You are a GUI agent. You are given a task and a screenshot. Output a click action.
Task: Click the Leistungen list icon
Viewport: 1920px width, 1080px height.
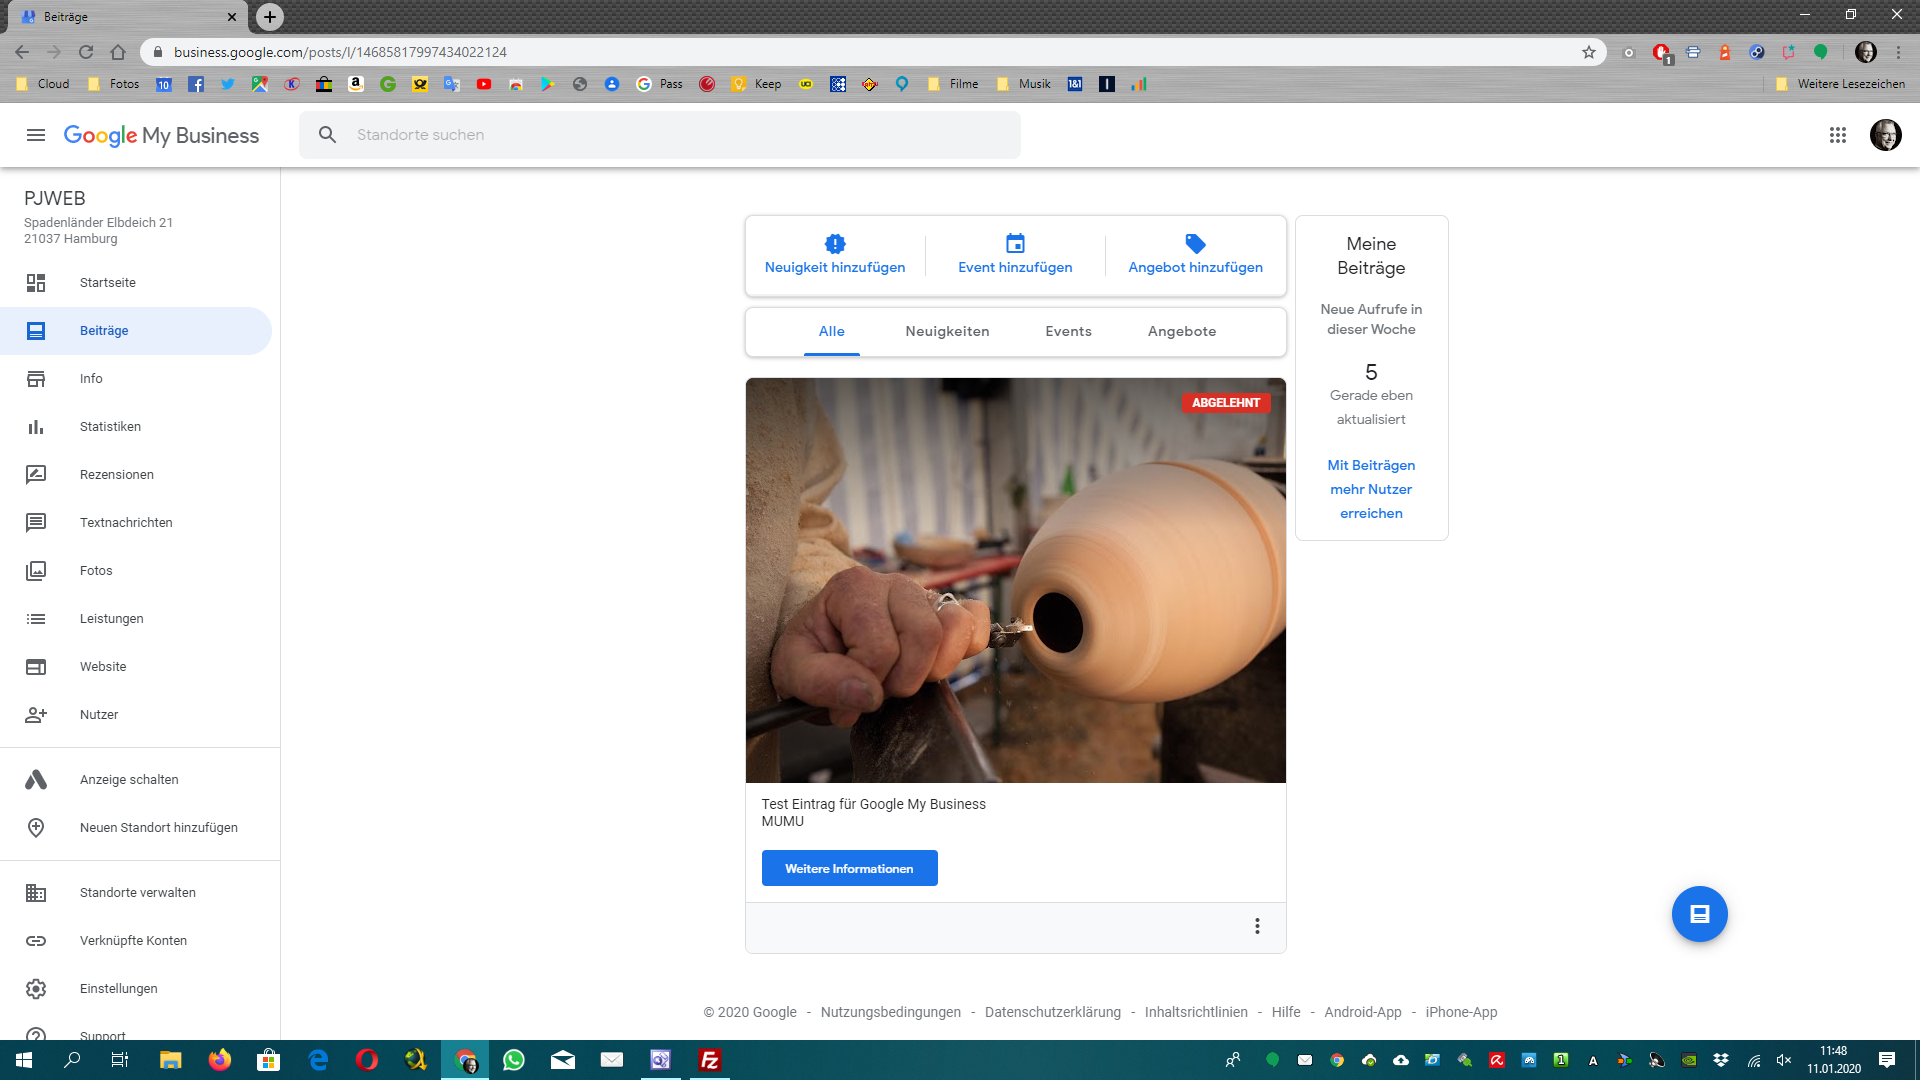pyautogui.click(x=36, y=619)
